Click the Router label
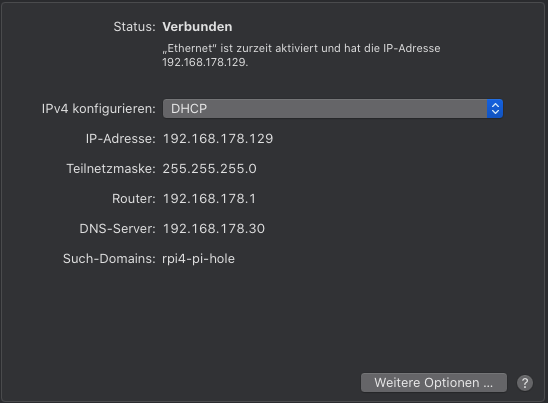The width and height of the screenshot is (548, 403). (134, 199)
